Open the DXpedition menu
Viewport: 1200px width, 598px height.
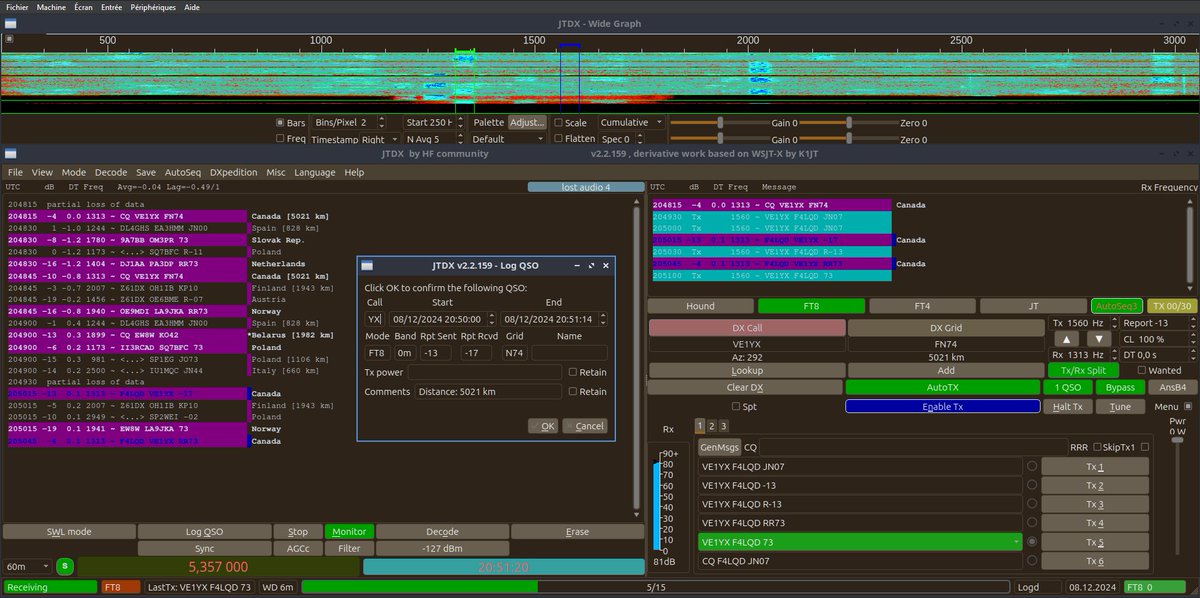234,172
